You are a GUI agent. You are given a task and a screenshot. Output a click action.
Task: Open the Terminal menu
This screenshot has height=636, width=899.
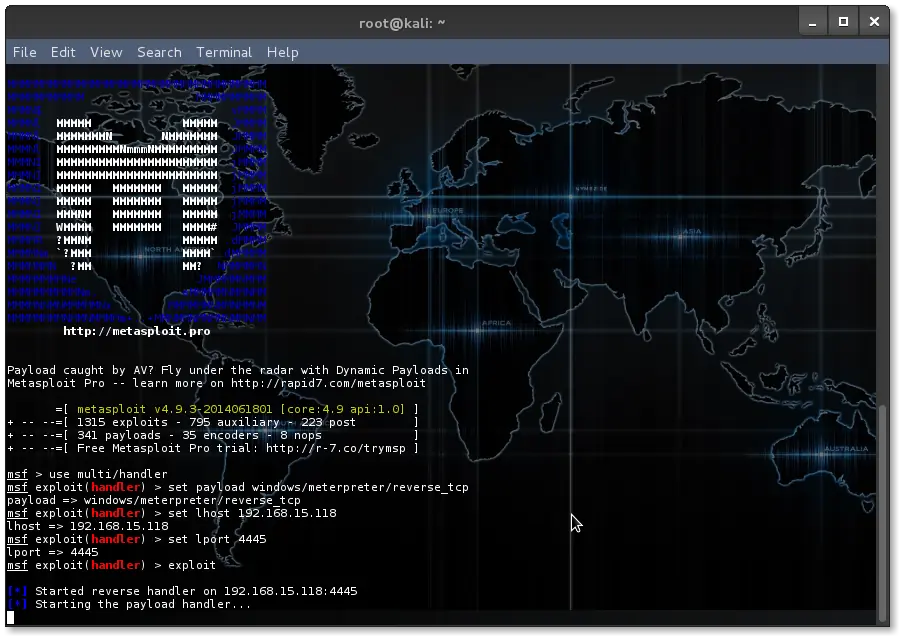pos(224,52)
